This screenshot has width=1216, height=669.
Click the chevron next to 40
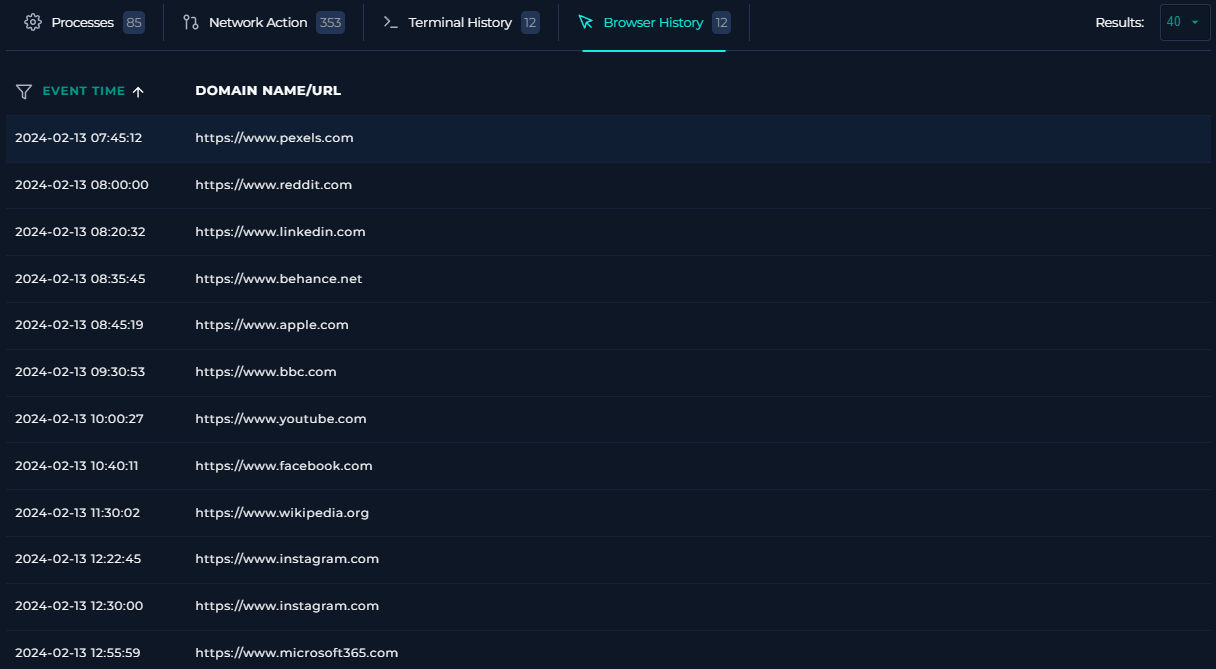coord(1197,22)
